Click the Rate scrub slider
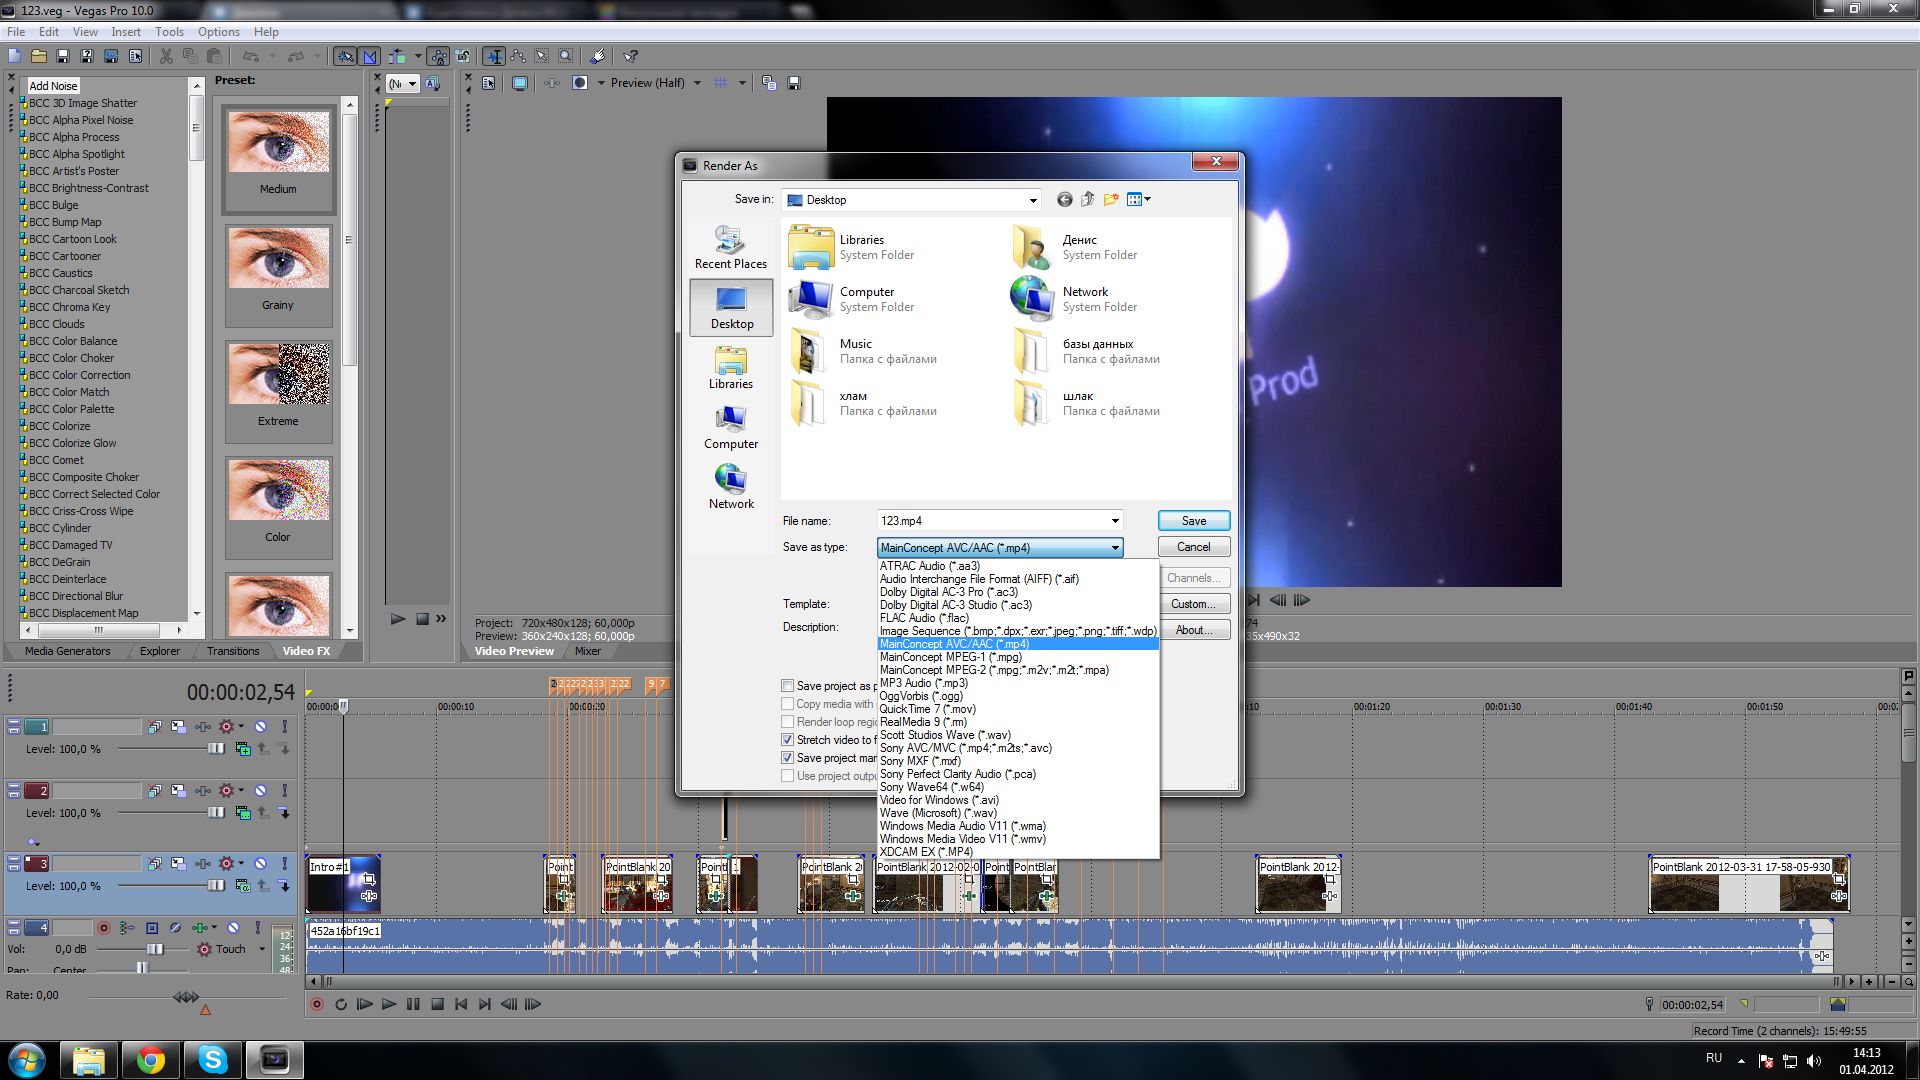 186,997
